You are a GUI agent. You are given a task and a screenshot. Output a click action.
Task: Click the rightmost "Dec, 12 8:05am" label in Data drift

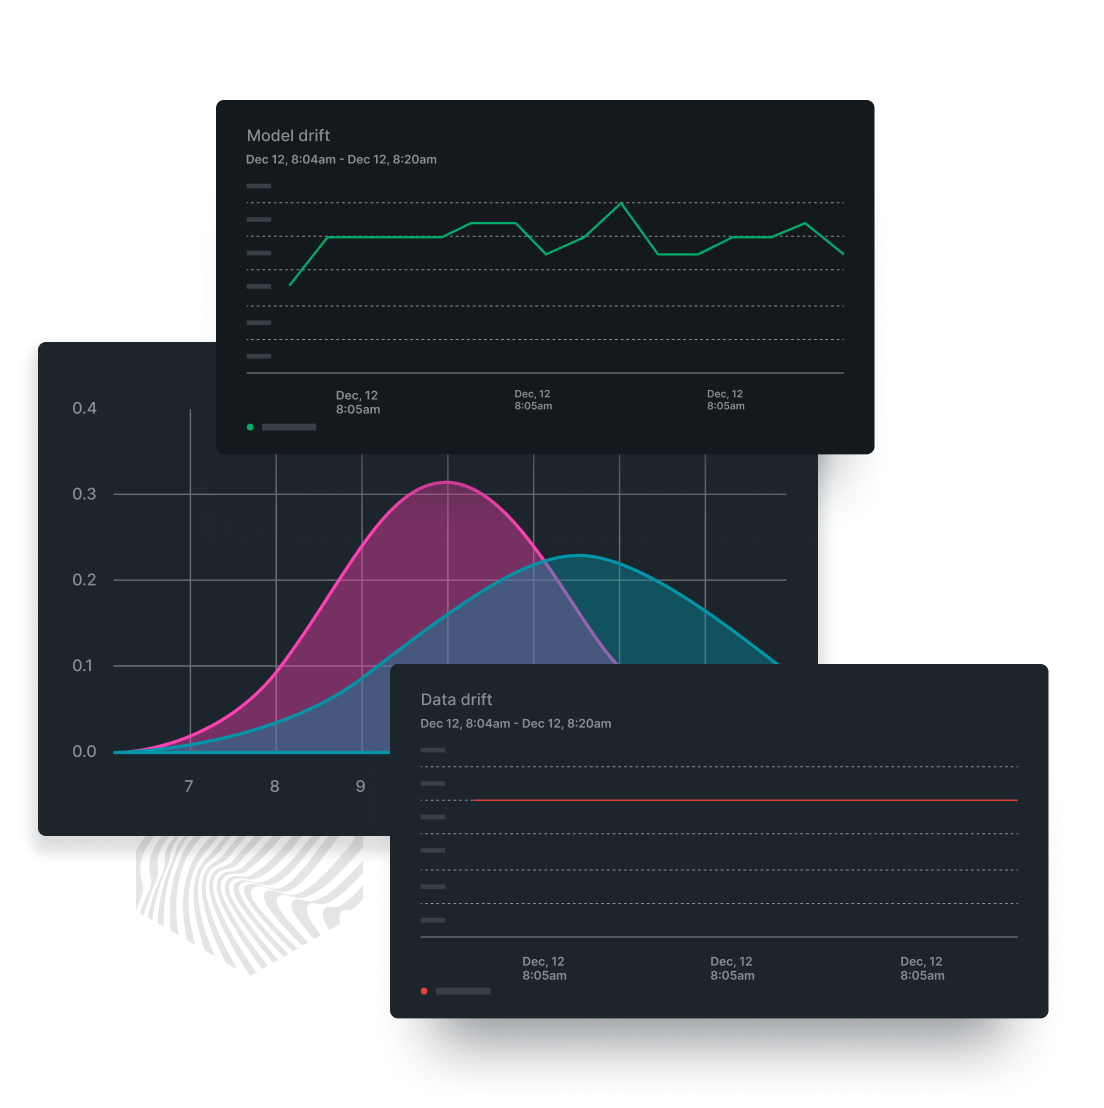(922, 969)
